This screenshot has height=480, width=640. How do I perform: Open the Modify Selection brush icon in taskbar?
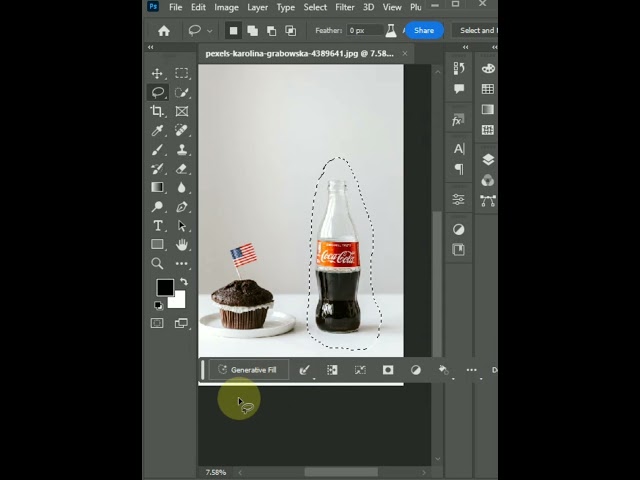(x=304, y=370)
